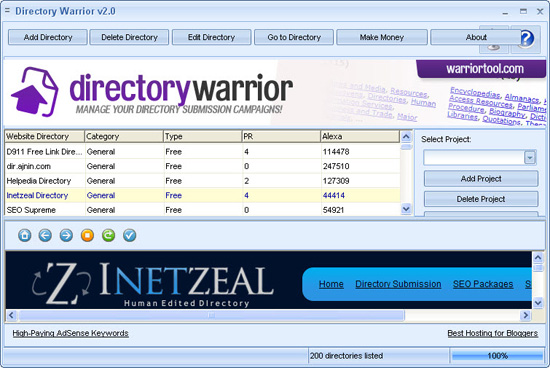Click the Inetzeal Human Edited Directory logo
Image resolution: width=550 pixels, height=368 pixels.
point(152,284)
